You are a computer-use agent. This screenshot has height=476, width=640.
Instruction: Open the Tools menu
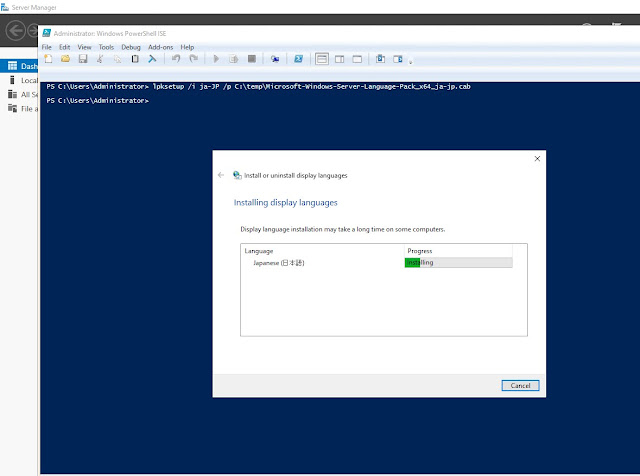106,47
